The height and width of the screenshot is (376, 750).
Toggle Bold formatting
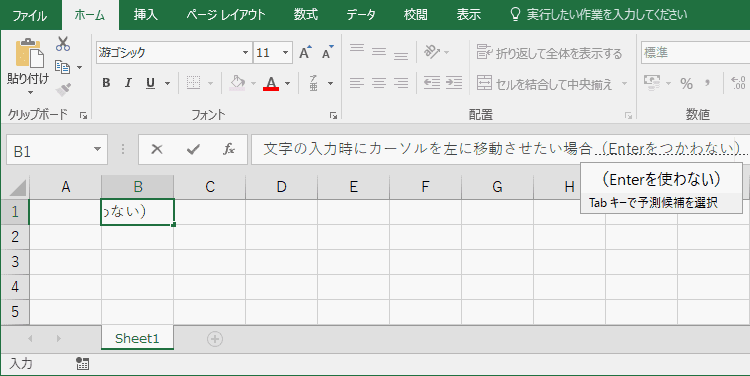click(106, 83)
